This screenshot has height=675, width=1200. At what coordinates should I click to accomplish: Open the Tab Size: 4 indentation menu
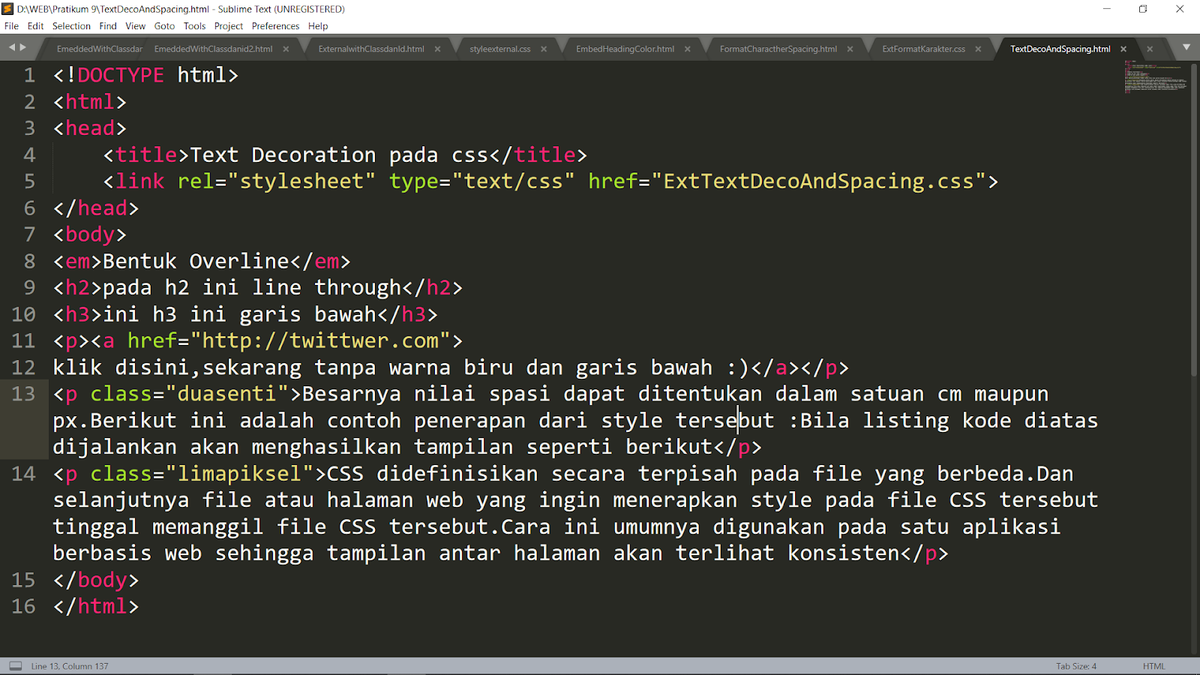[1076, 666]
